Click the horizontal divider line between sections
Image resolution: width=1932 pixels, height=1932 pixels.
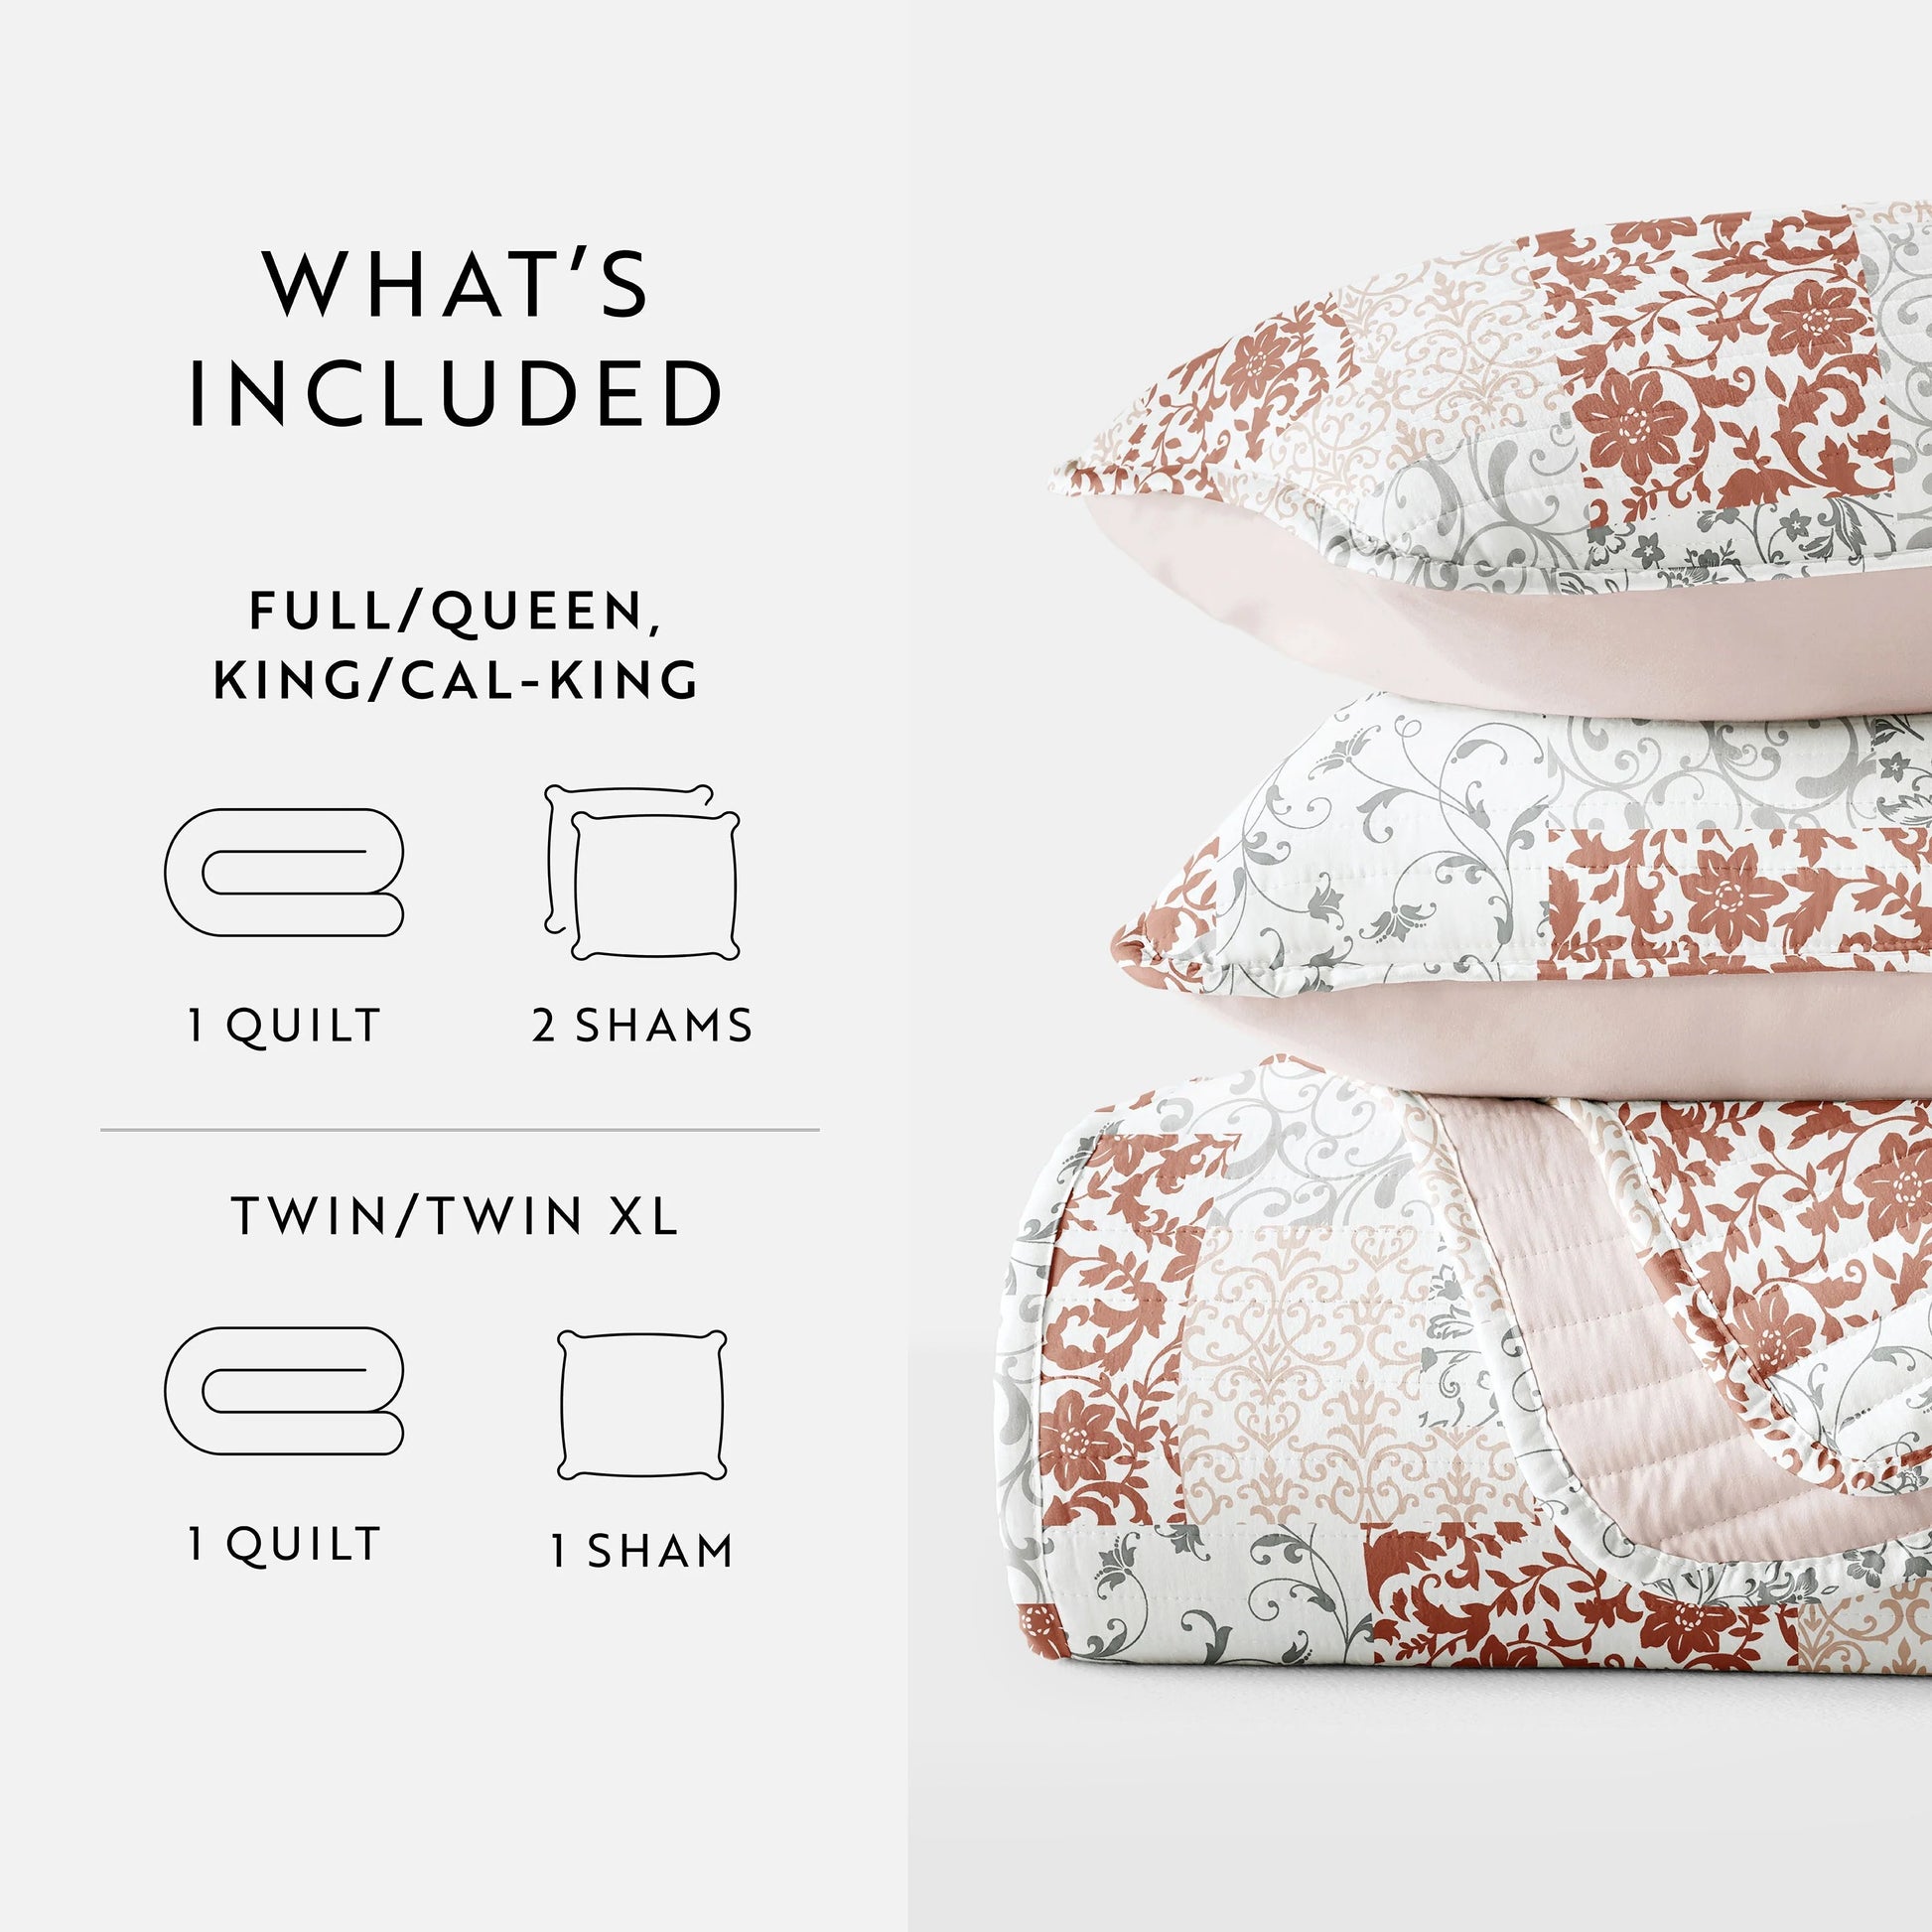460,1131
